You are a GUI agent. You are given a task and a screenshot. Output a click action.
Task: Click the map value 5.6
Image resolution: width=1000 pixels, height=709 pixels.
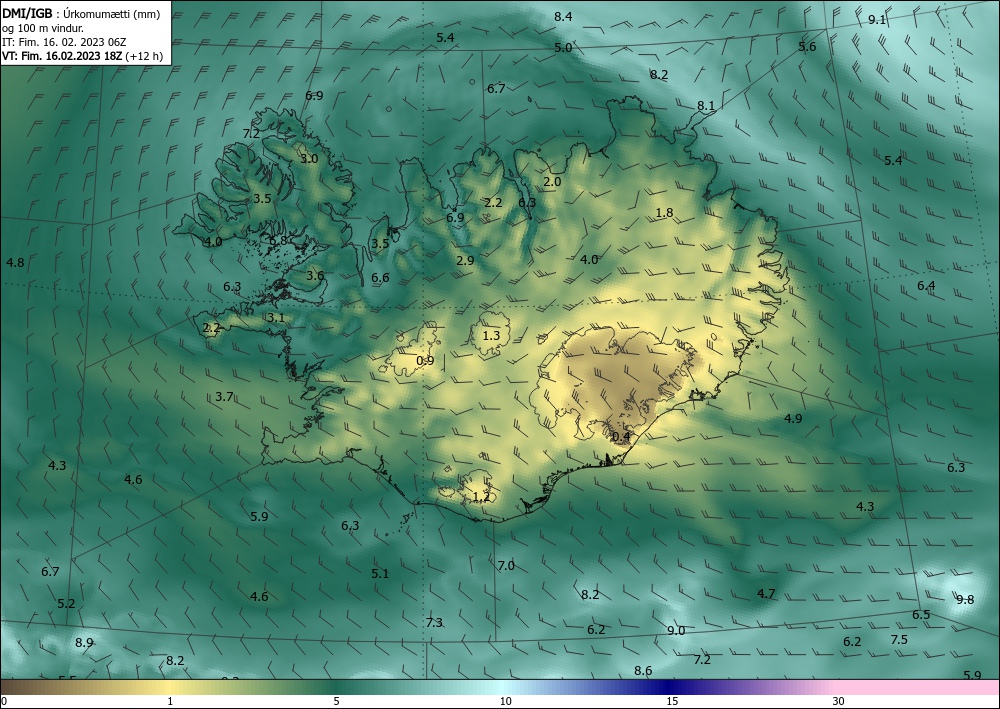click(807, 47)
